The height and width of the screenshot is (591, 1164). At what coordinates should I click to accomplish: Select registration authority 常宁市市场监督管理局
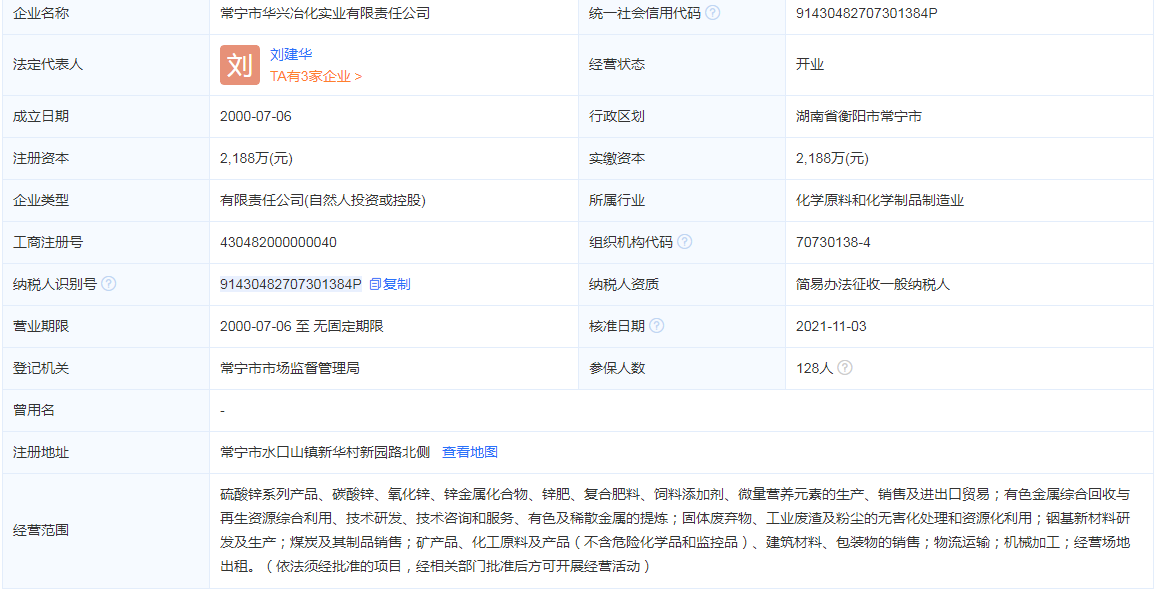[x=290, y=367]
